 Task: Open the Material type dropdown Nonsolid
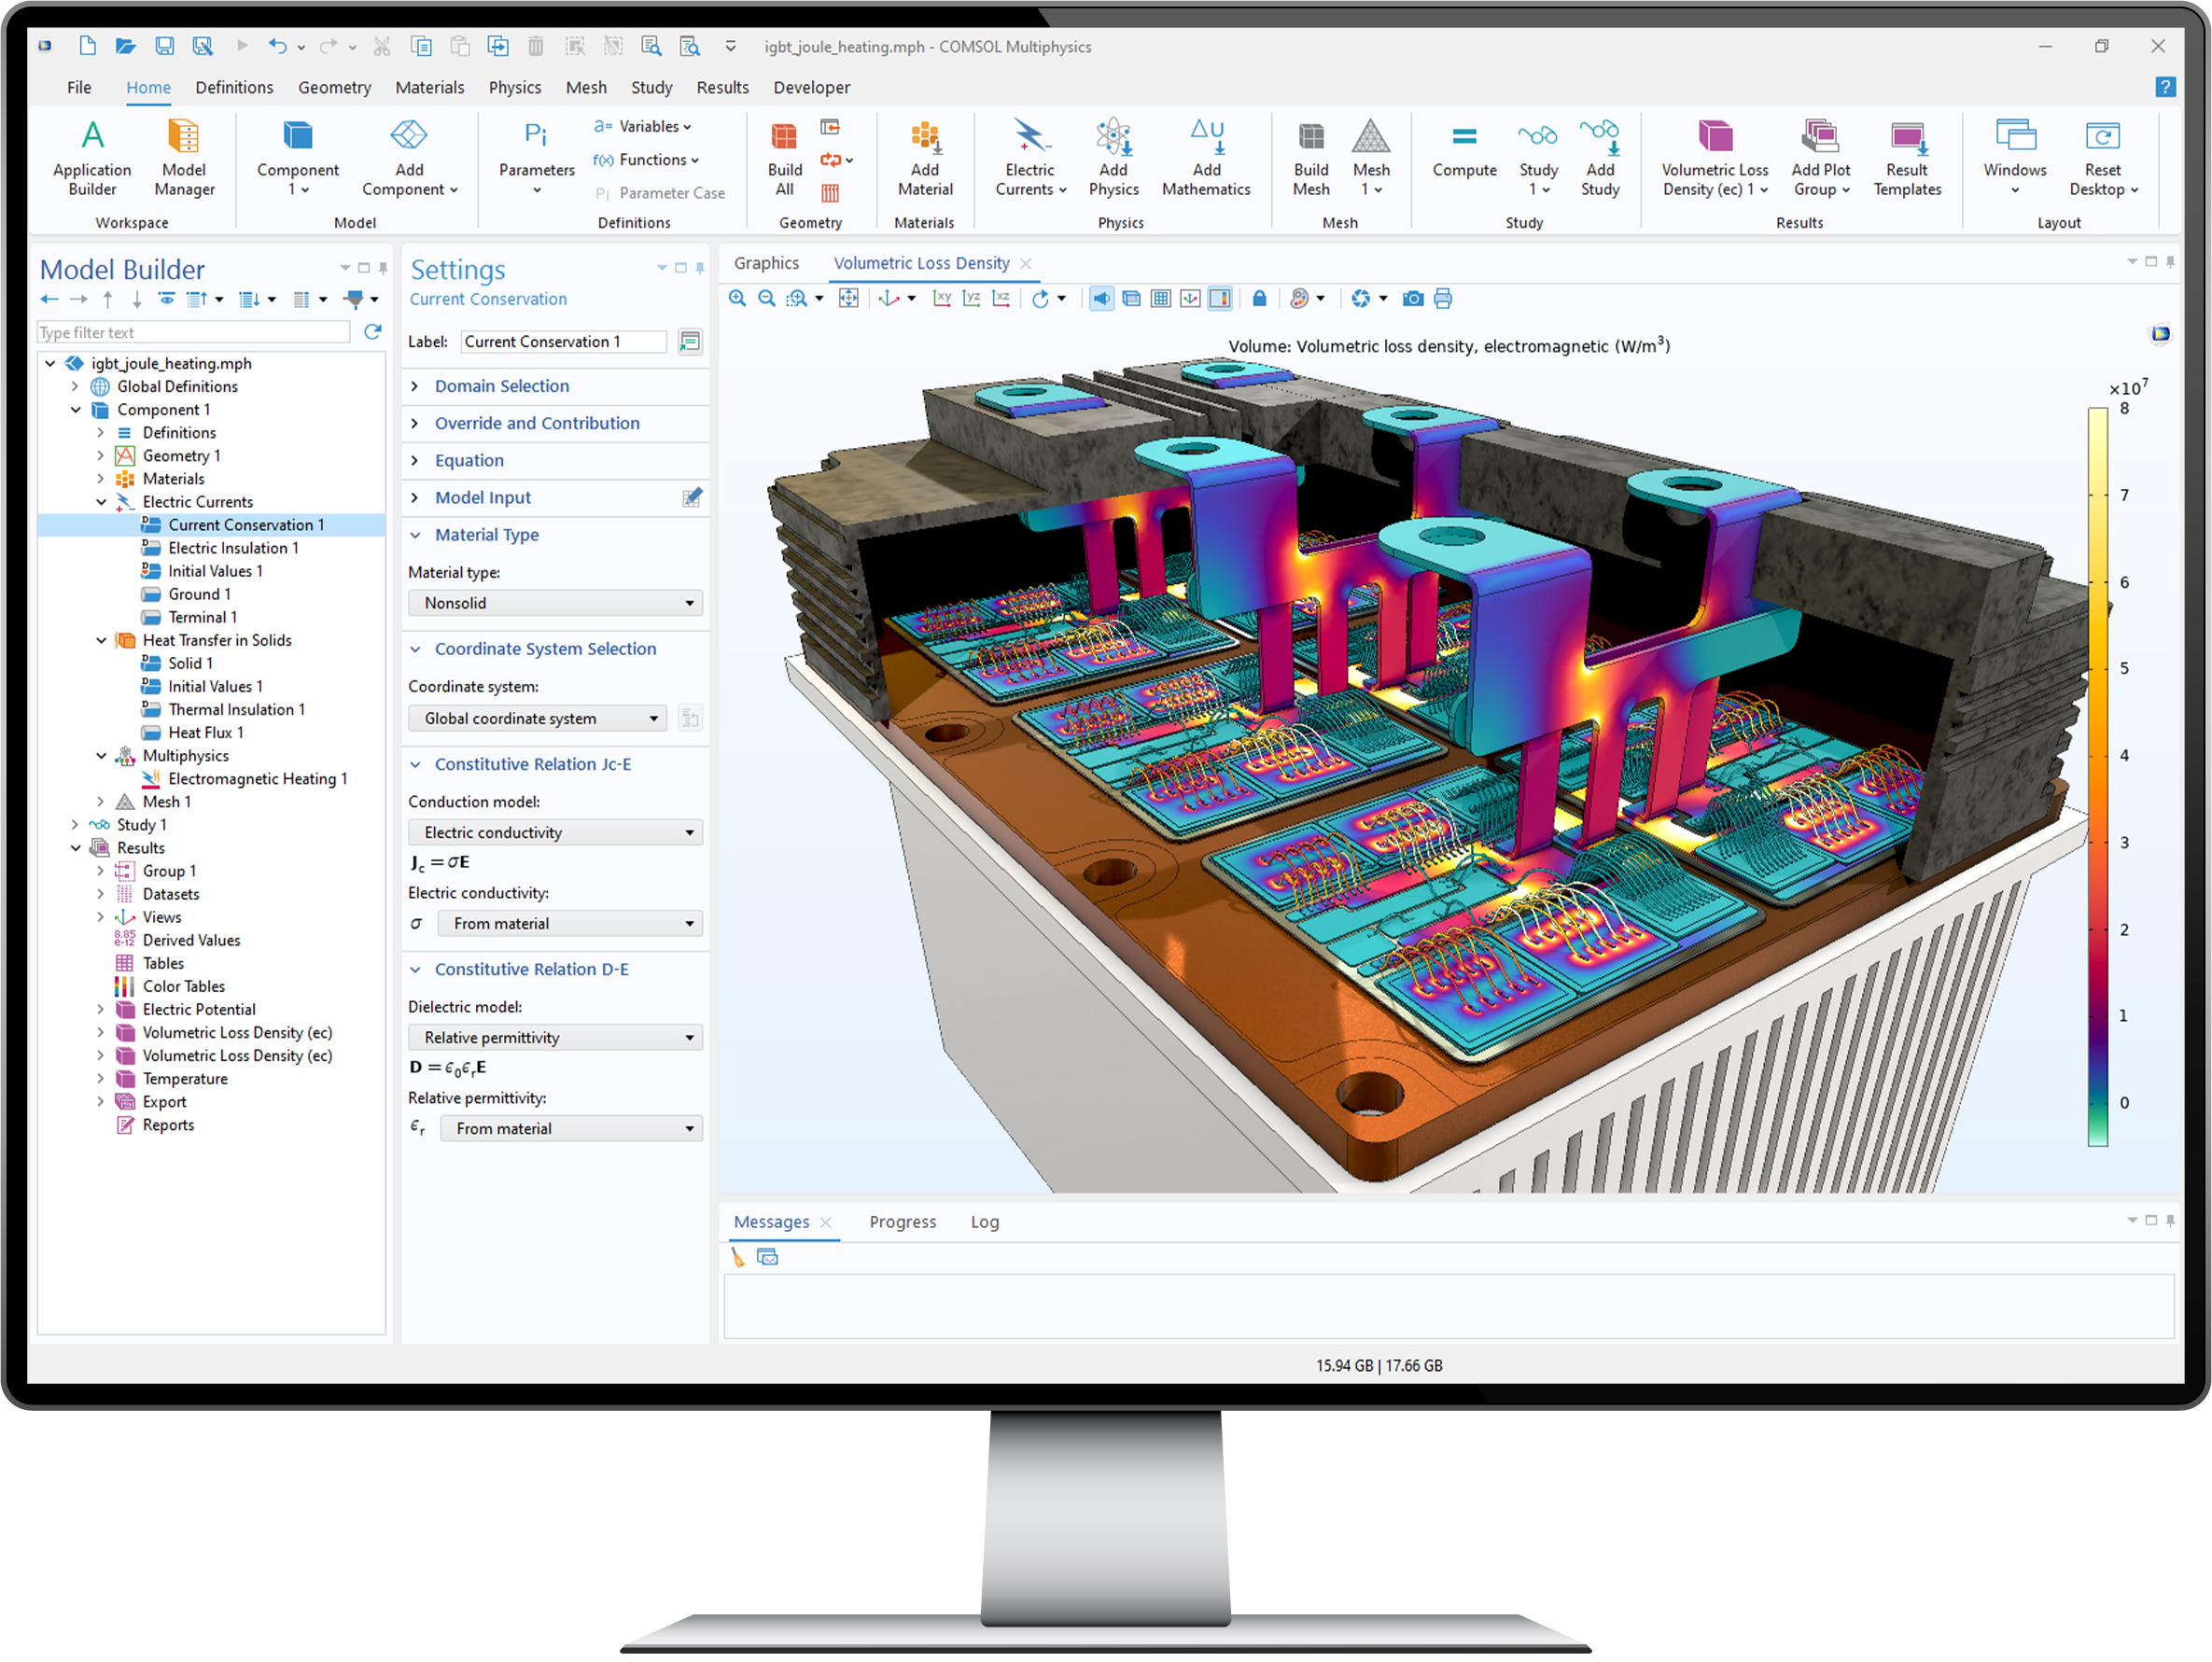(x=555, y=603)
